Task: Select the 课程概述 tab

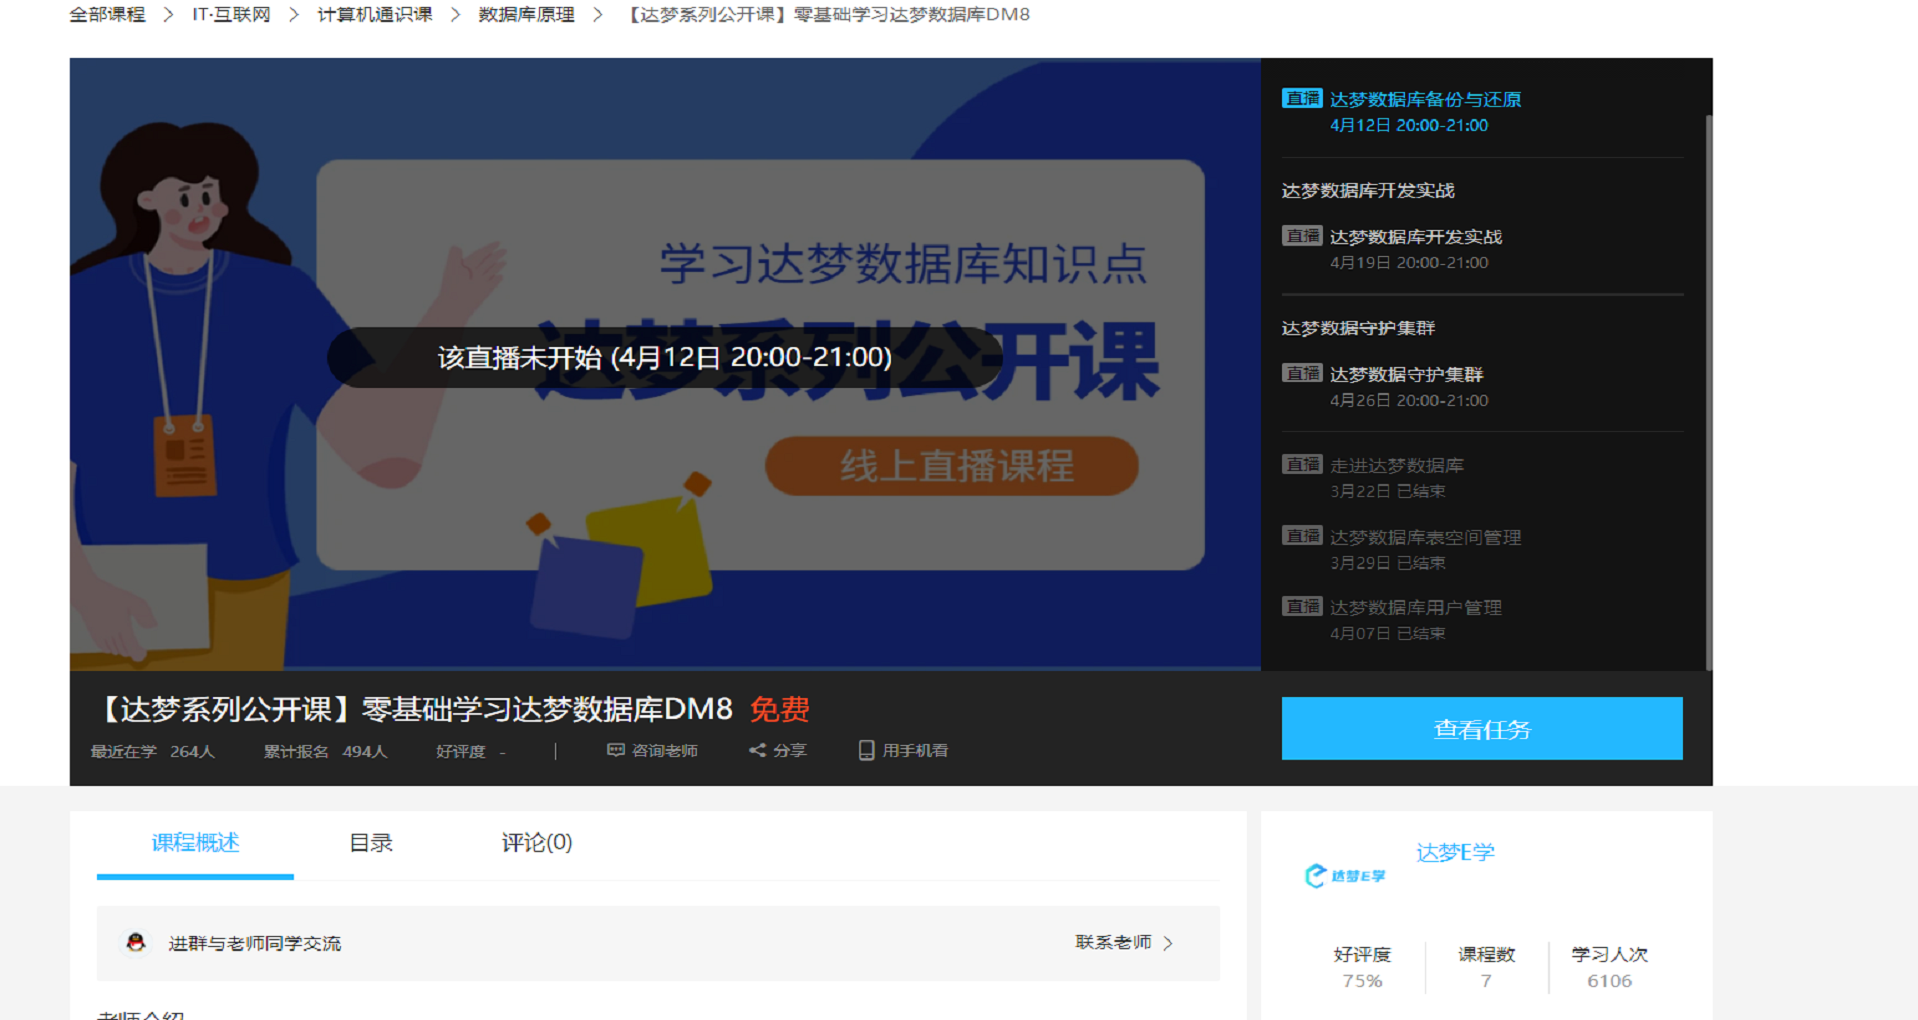Action: click(195, 843)
